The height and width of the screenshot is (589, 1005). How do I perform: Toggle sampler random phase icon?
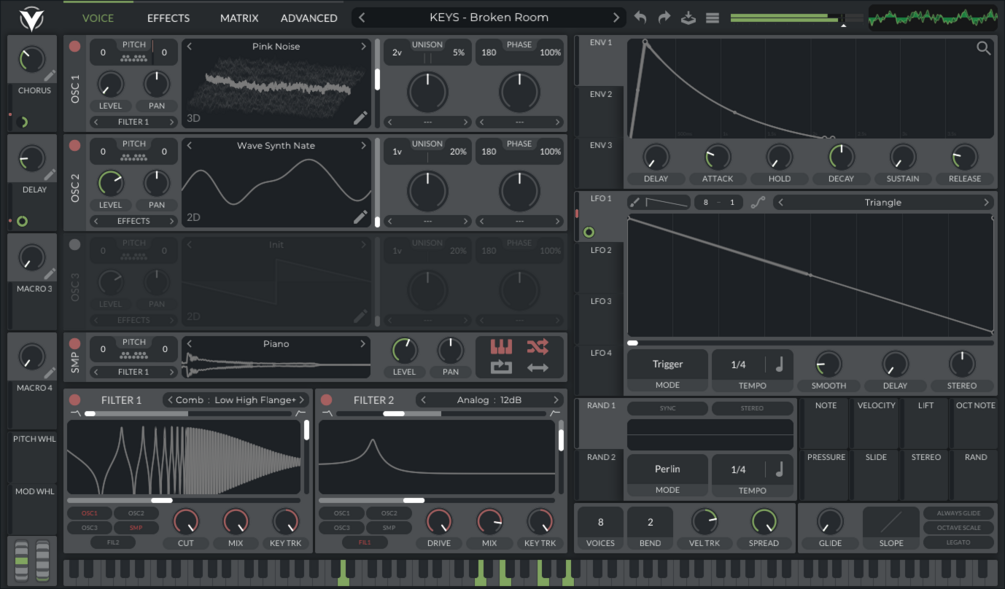click(537, 347)
